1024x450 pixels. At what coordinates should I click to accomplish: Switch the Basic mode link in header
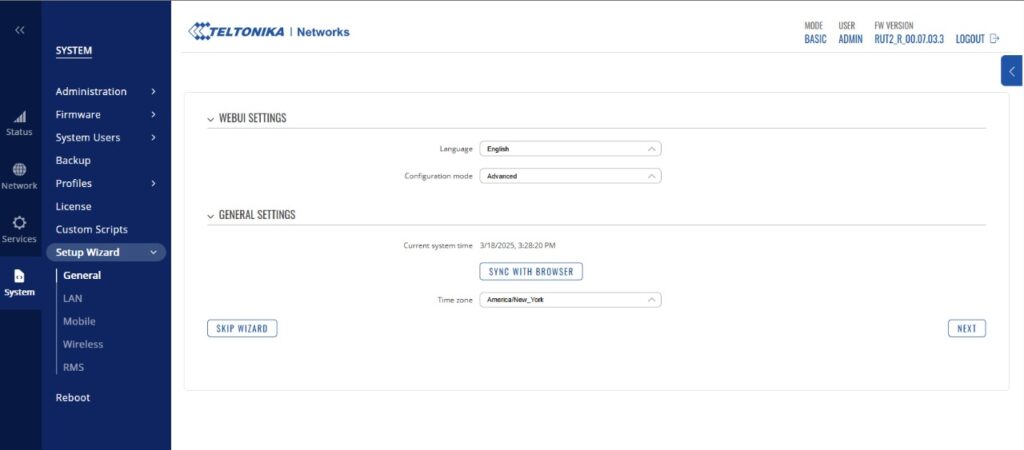pyautogui.click(x=815, y=39)
